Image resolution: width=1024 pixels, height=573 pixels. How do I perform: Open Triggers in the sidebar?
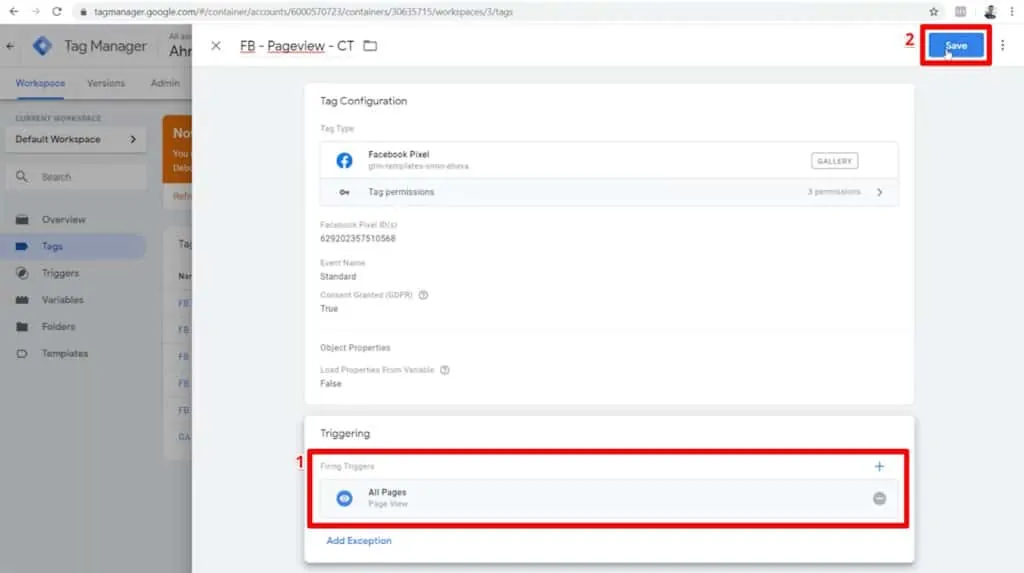point(60,273)
